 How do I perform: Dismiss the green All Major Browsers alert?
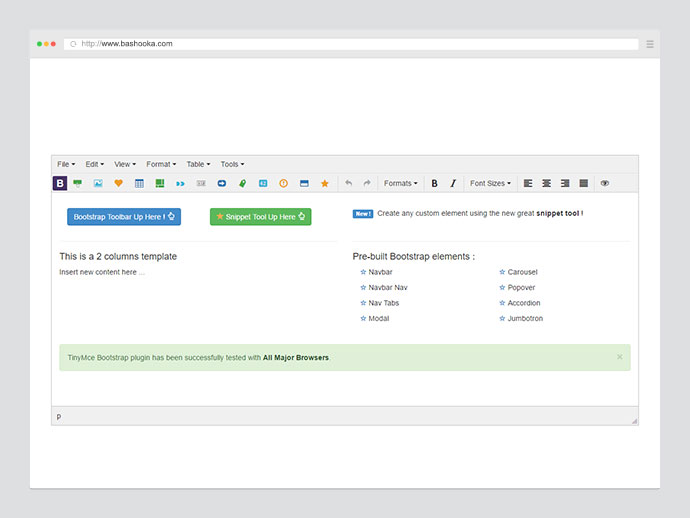pyautogui.click(x=620, y=357)
